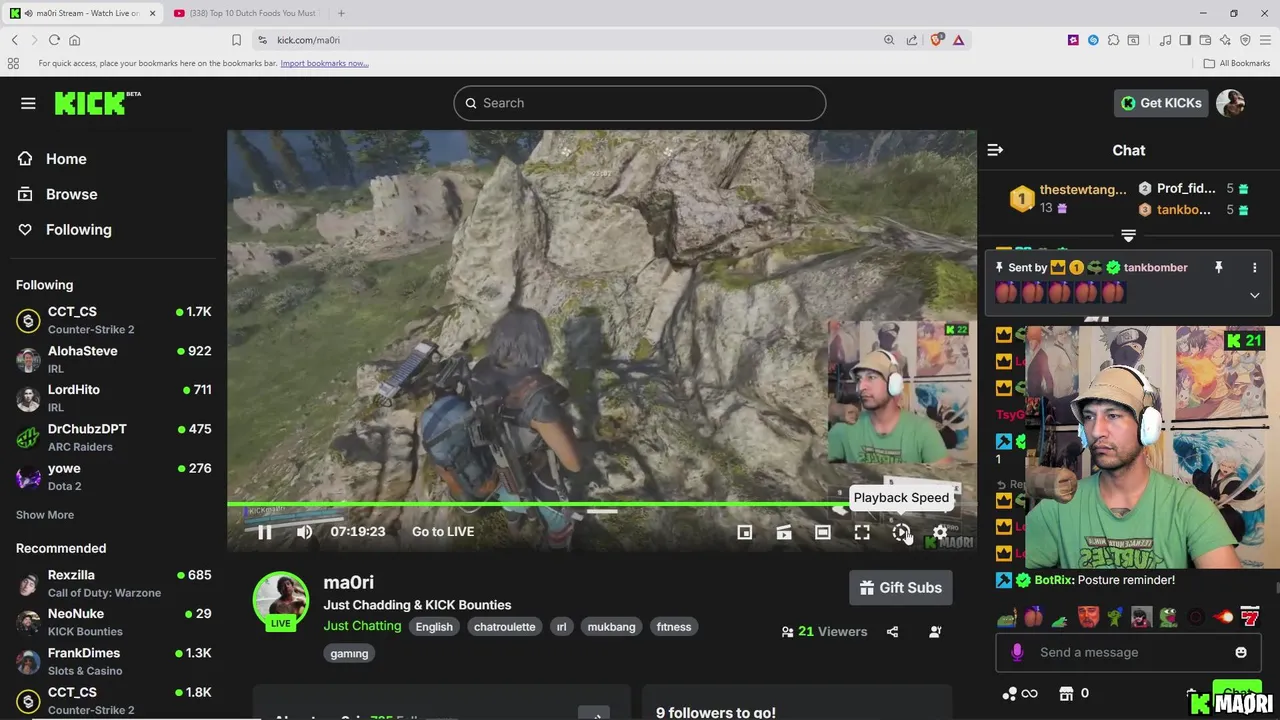Open the chat shop icon
Screen dimensions: 1280x720
(x=1066, y=693)
